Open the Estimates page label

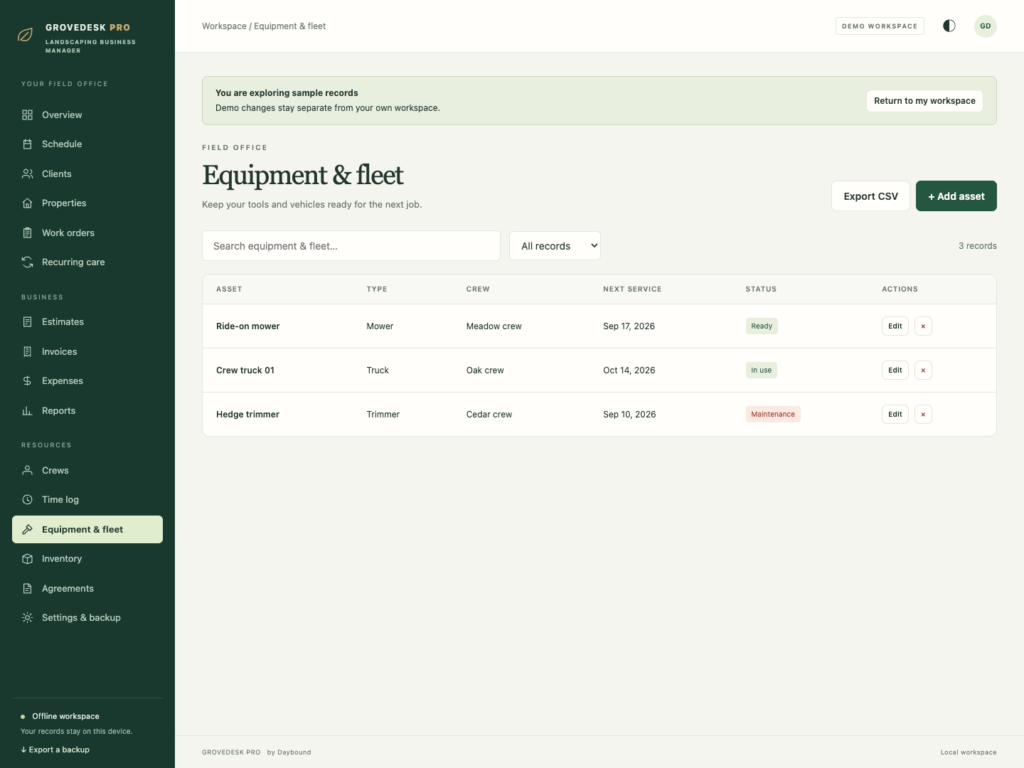(63, 322)
